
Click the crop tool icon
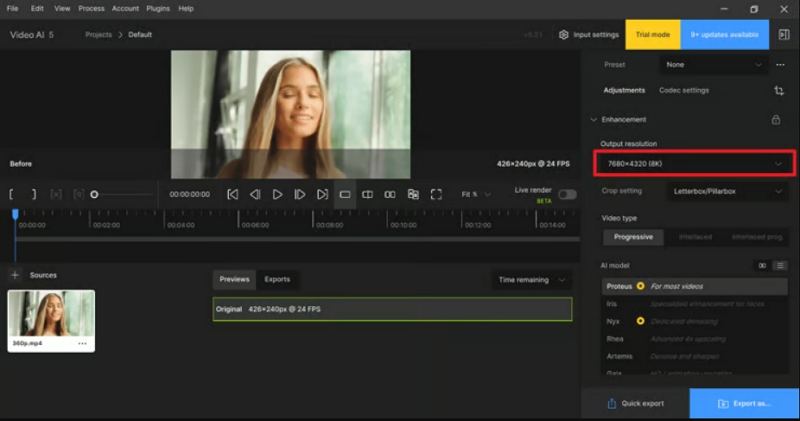[x=779, y=90]
